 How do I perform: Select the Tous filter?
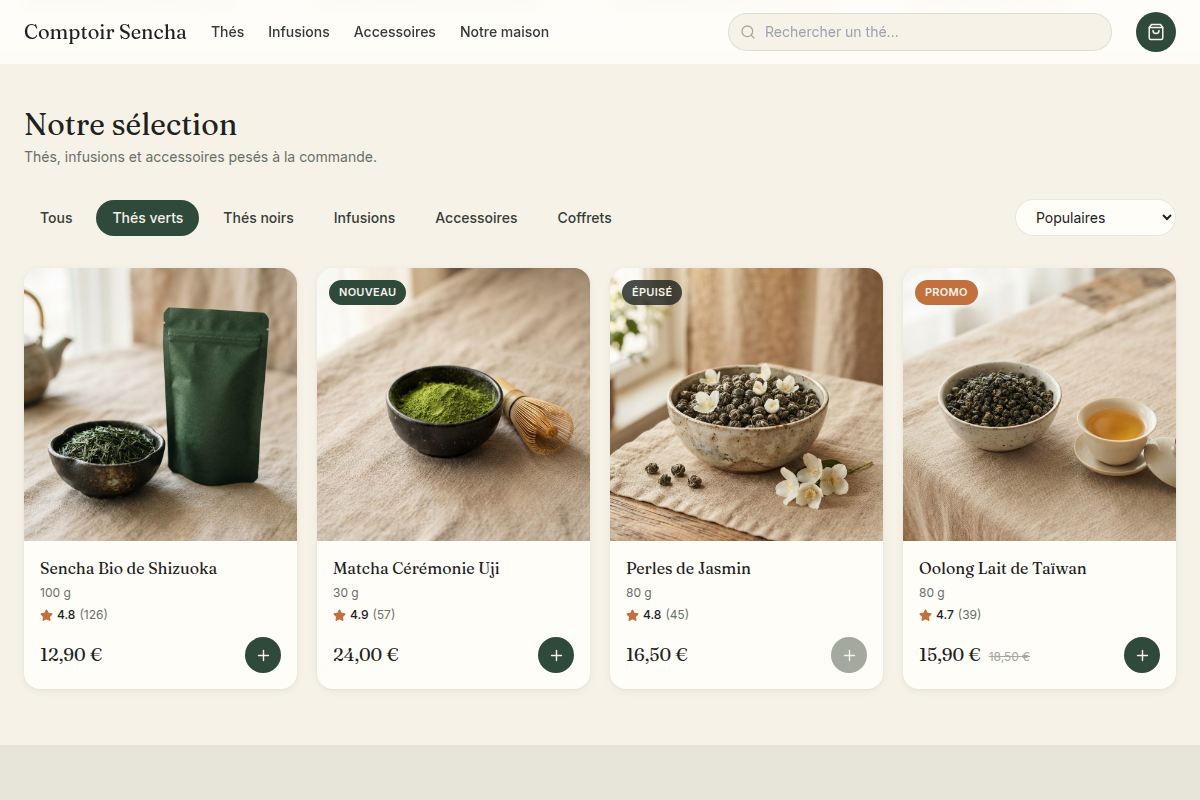tap(56, 218)
